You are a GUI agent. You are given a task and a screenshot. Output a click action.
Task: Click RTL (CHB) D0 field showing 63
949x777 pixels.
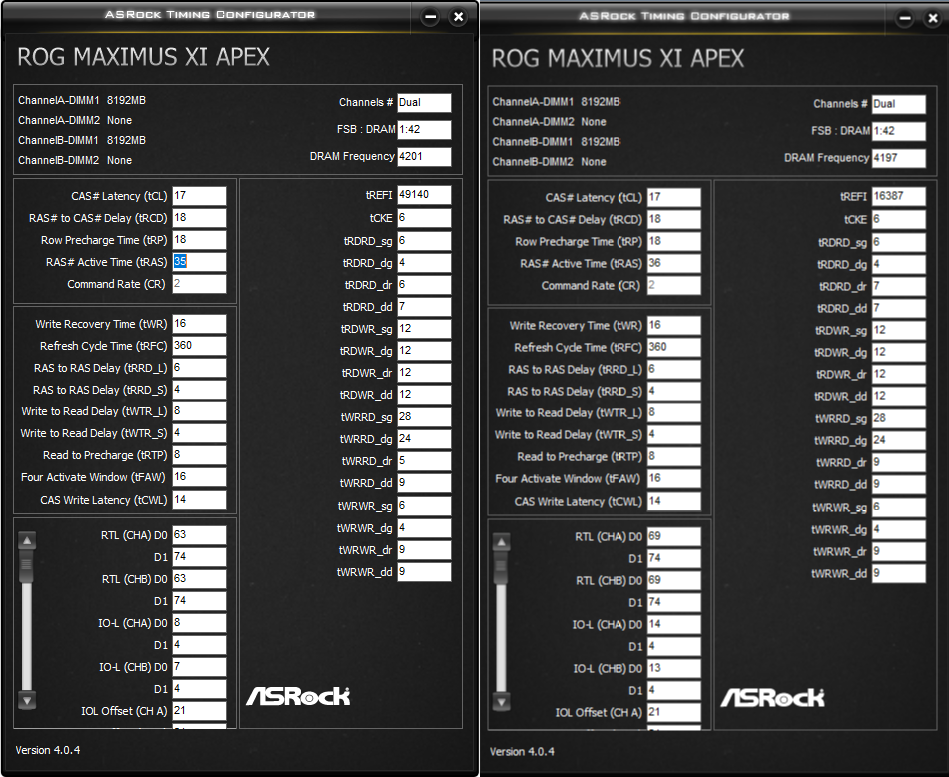click(x=199, y=579)
